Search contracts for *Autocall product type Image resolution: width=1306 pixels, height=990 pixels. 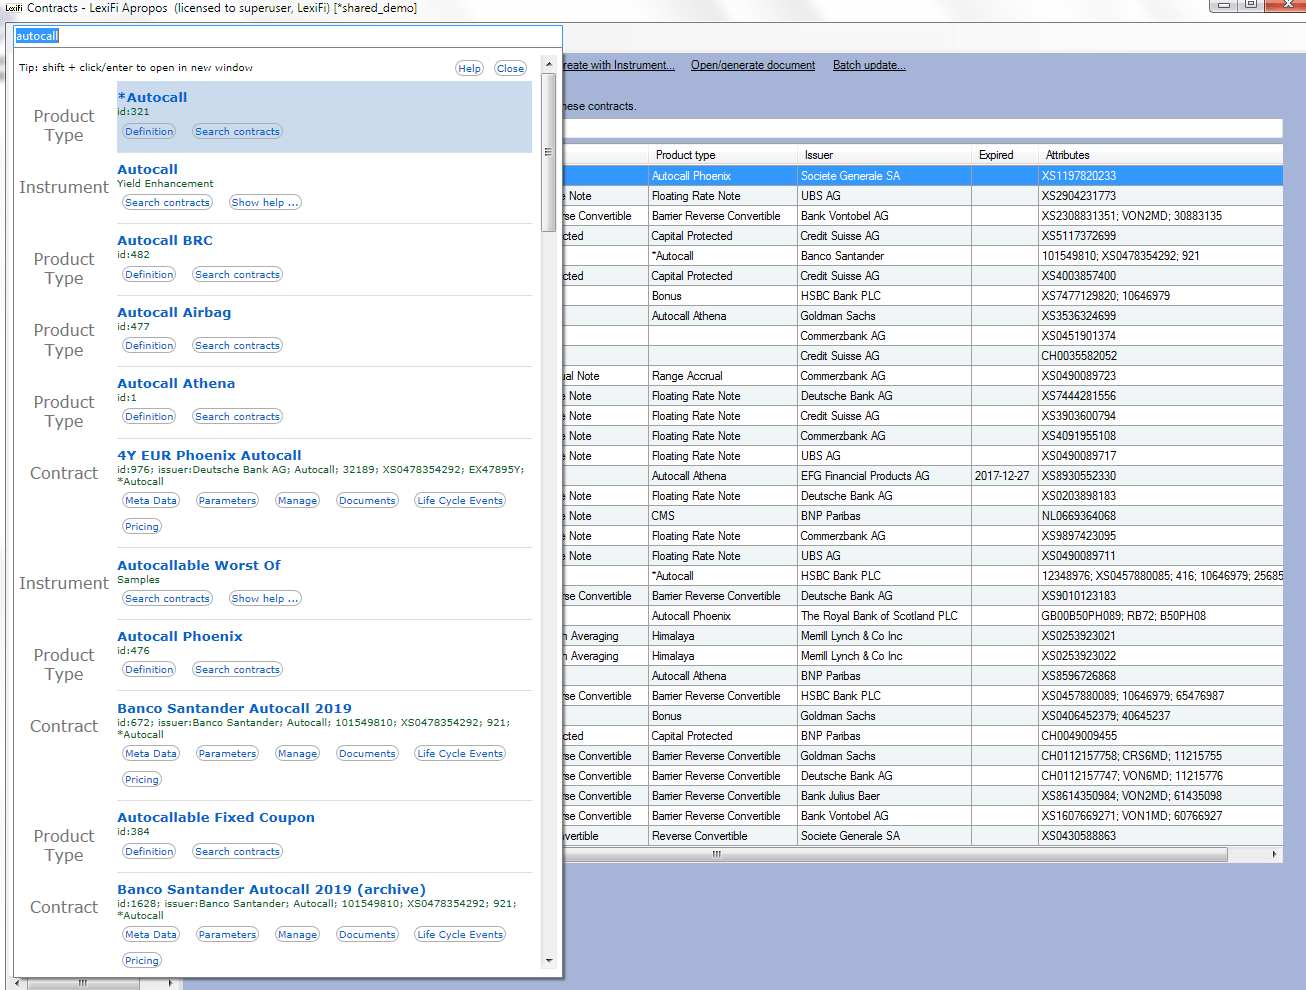237,132
